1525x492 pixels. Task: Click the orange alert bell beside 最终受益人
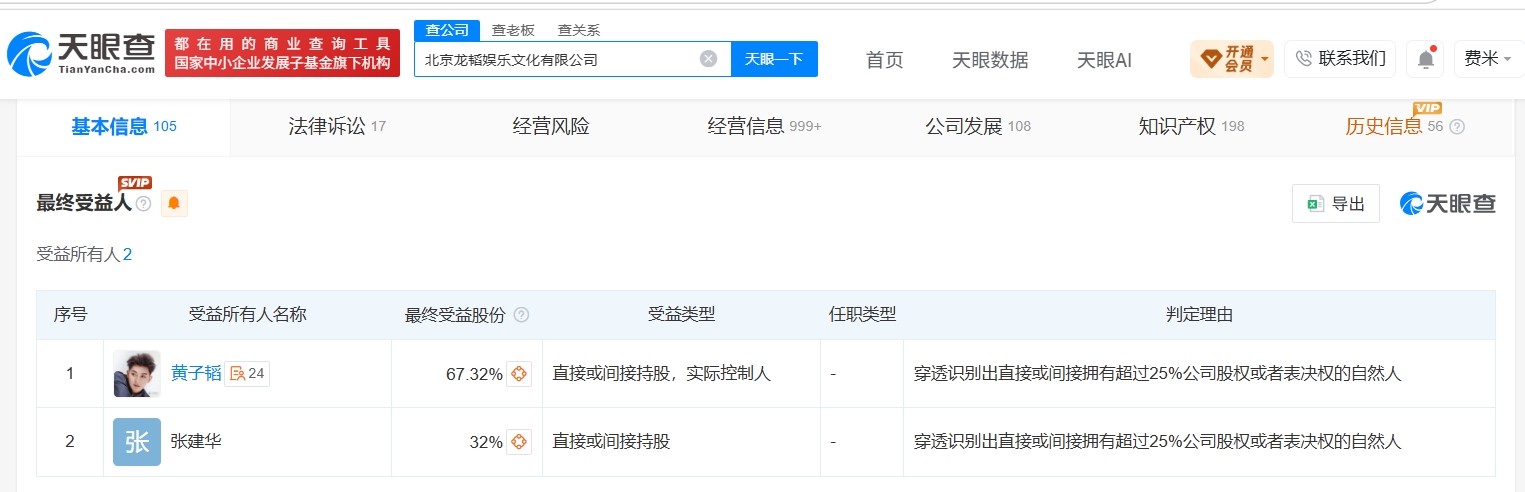coord(174,203)
